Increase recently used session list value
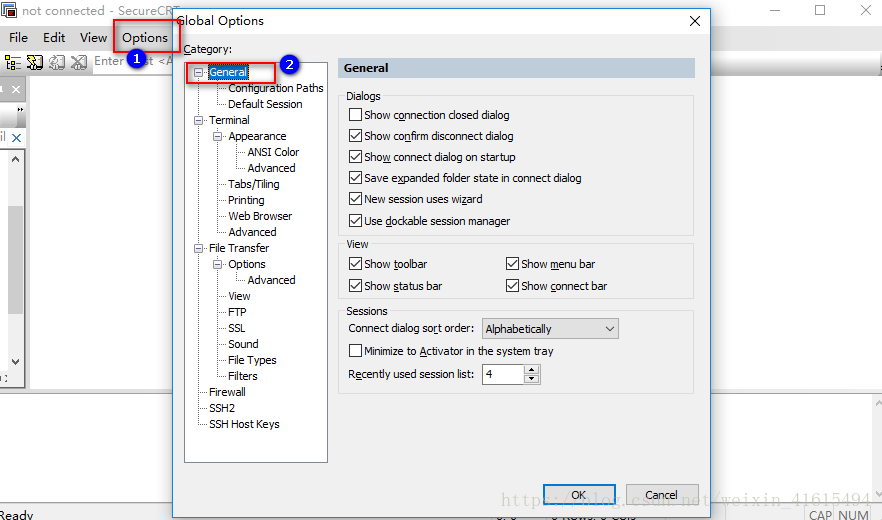The image size is (882, 520). [x=532, y=370]
